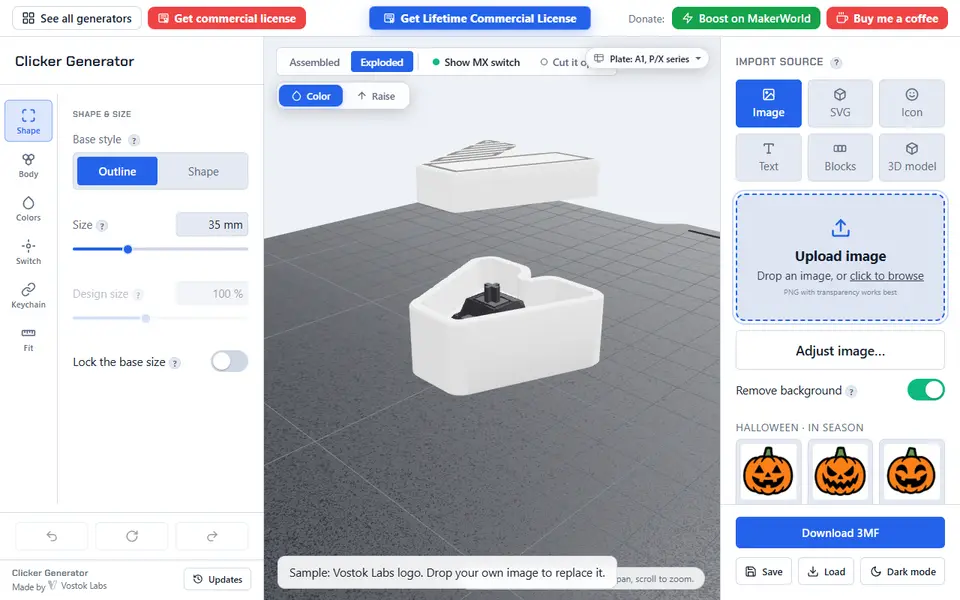This screenshot has height=600, width=960.
Task: Click Get Lifetime Commercial License button
Action: pos(480,18)
